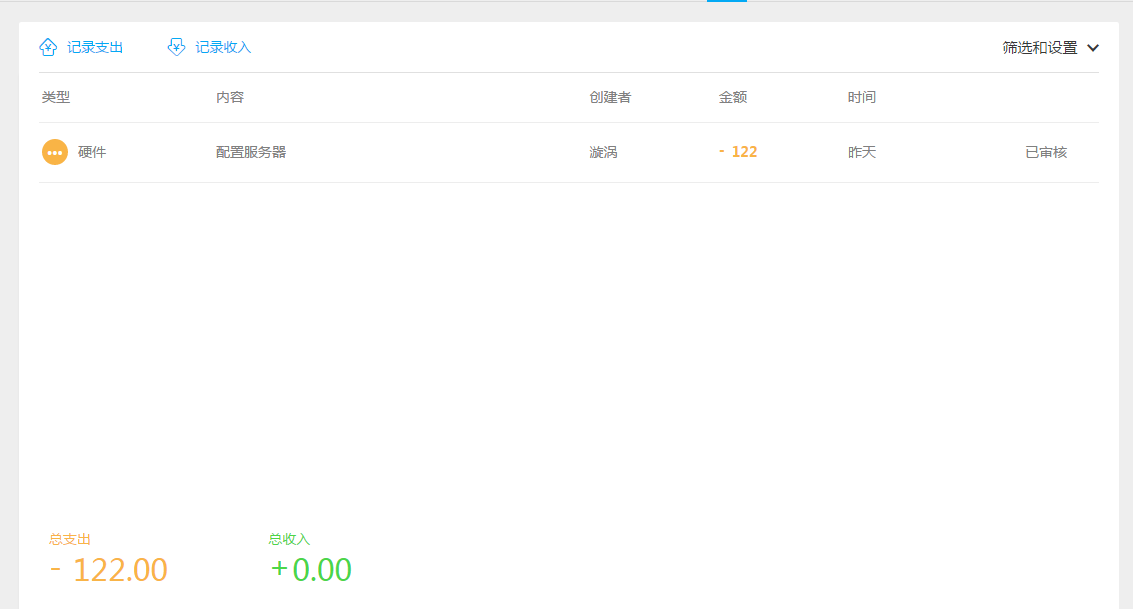Click the orange 硬件 category icon
Viewport: 1133px width, 609px height.
55,152
